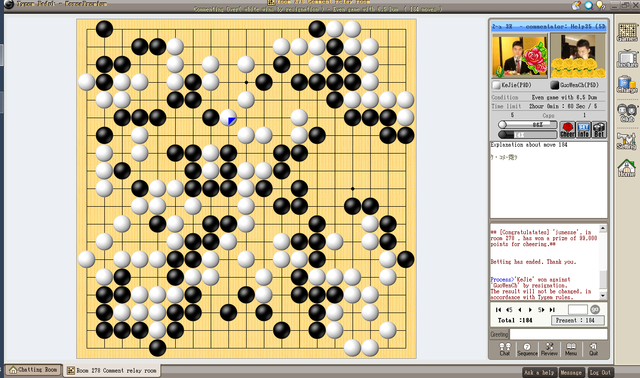This screenshot has width=640, height=378.
Task: Click the Greeting button
Action: [x=500, y=334]
